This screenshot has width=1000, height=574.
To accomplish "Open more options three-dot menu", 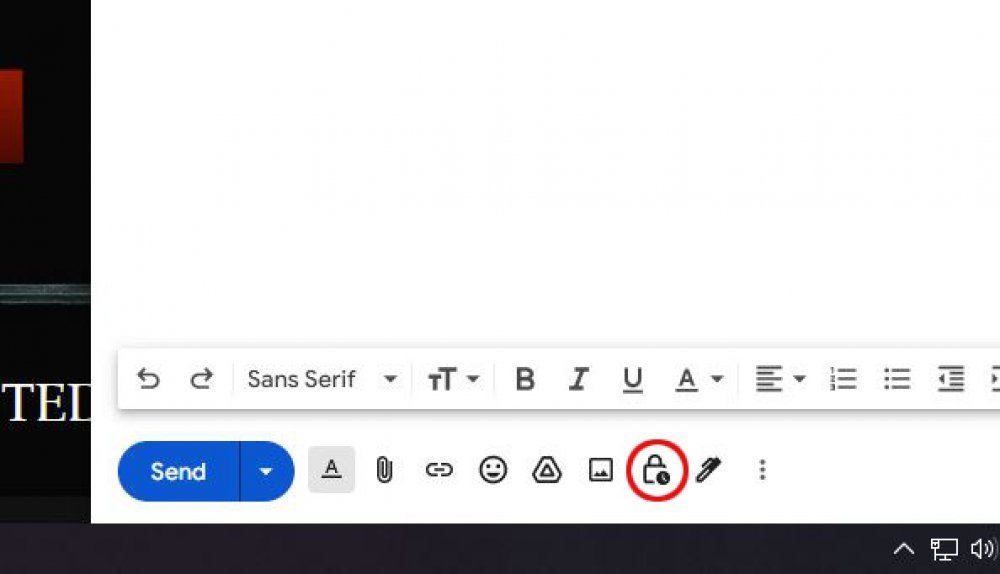I will click(762, 470).
